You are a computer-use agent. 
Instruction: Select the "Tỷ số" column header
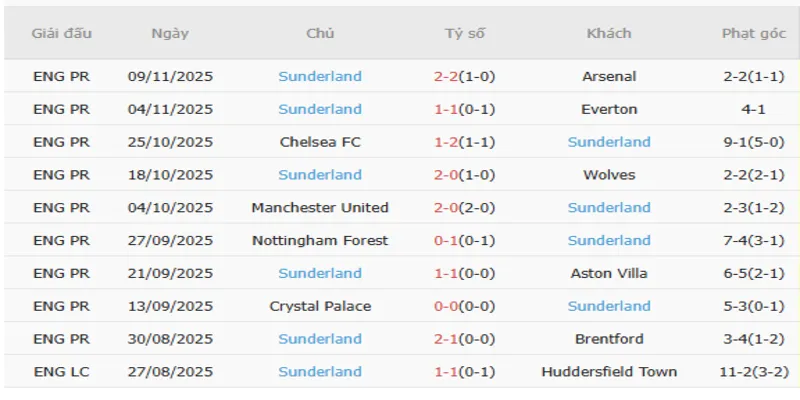(465, 33)
